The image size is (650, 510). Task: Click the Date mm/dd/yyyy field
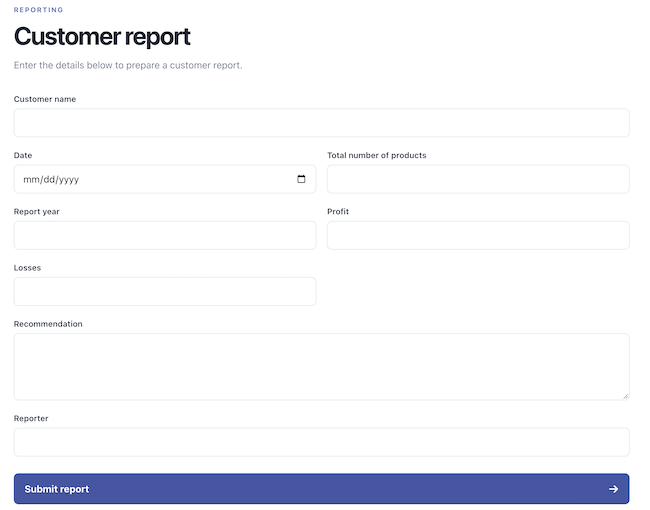pyautogui.click(x=165, y=179)
